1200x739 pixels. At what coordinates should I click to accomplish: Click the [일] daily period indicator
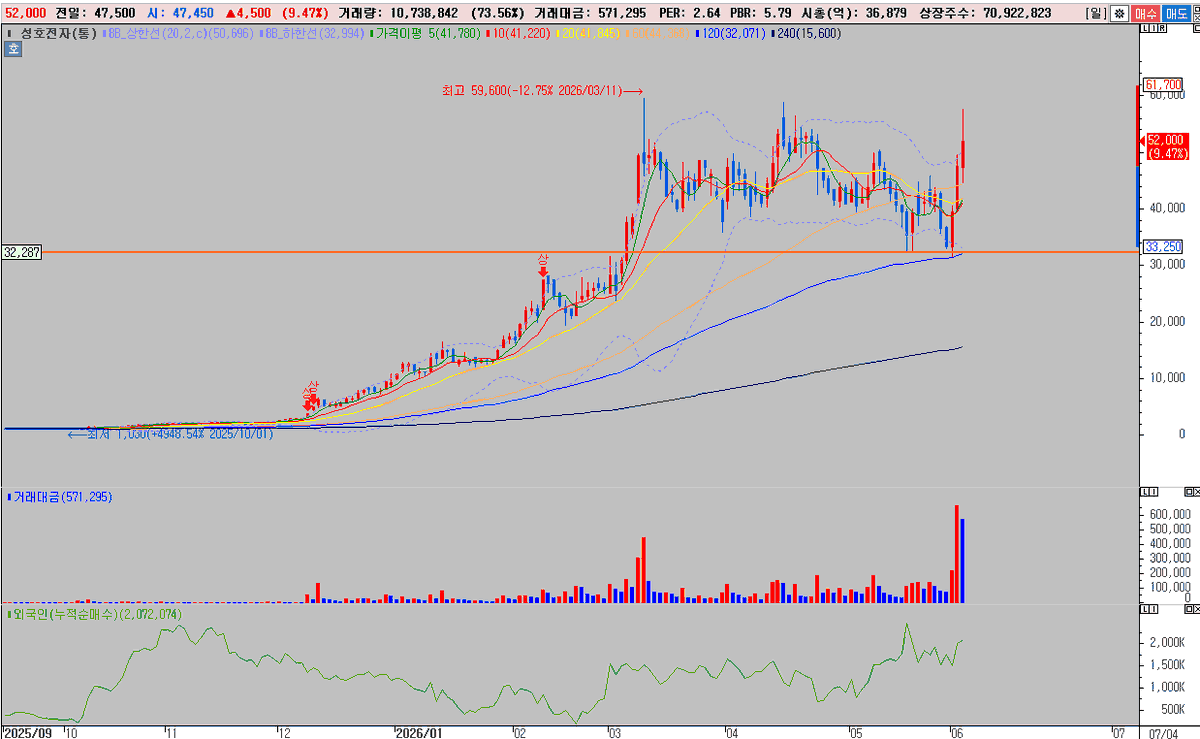pyautogui.click(x=1096, y=14)
